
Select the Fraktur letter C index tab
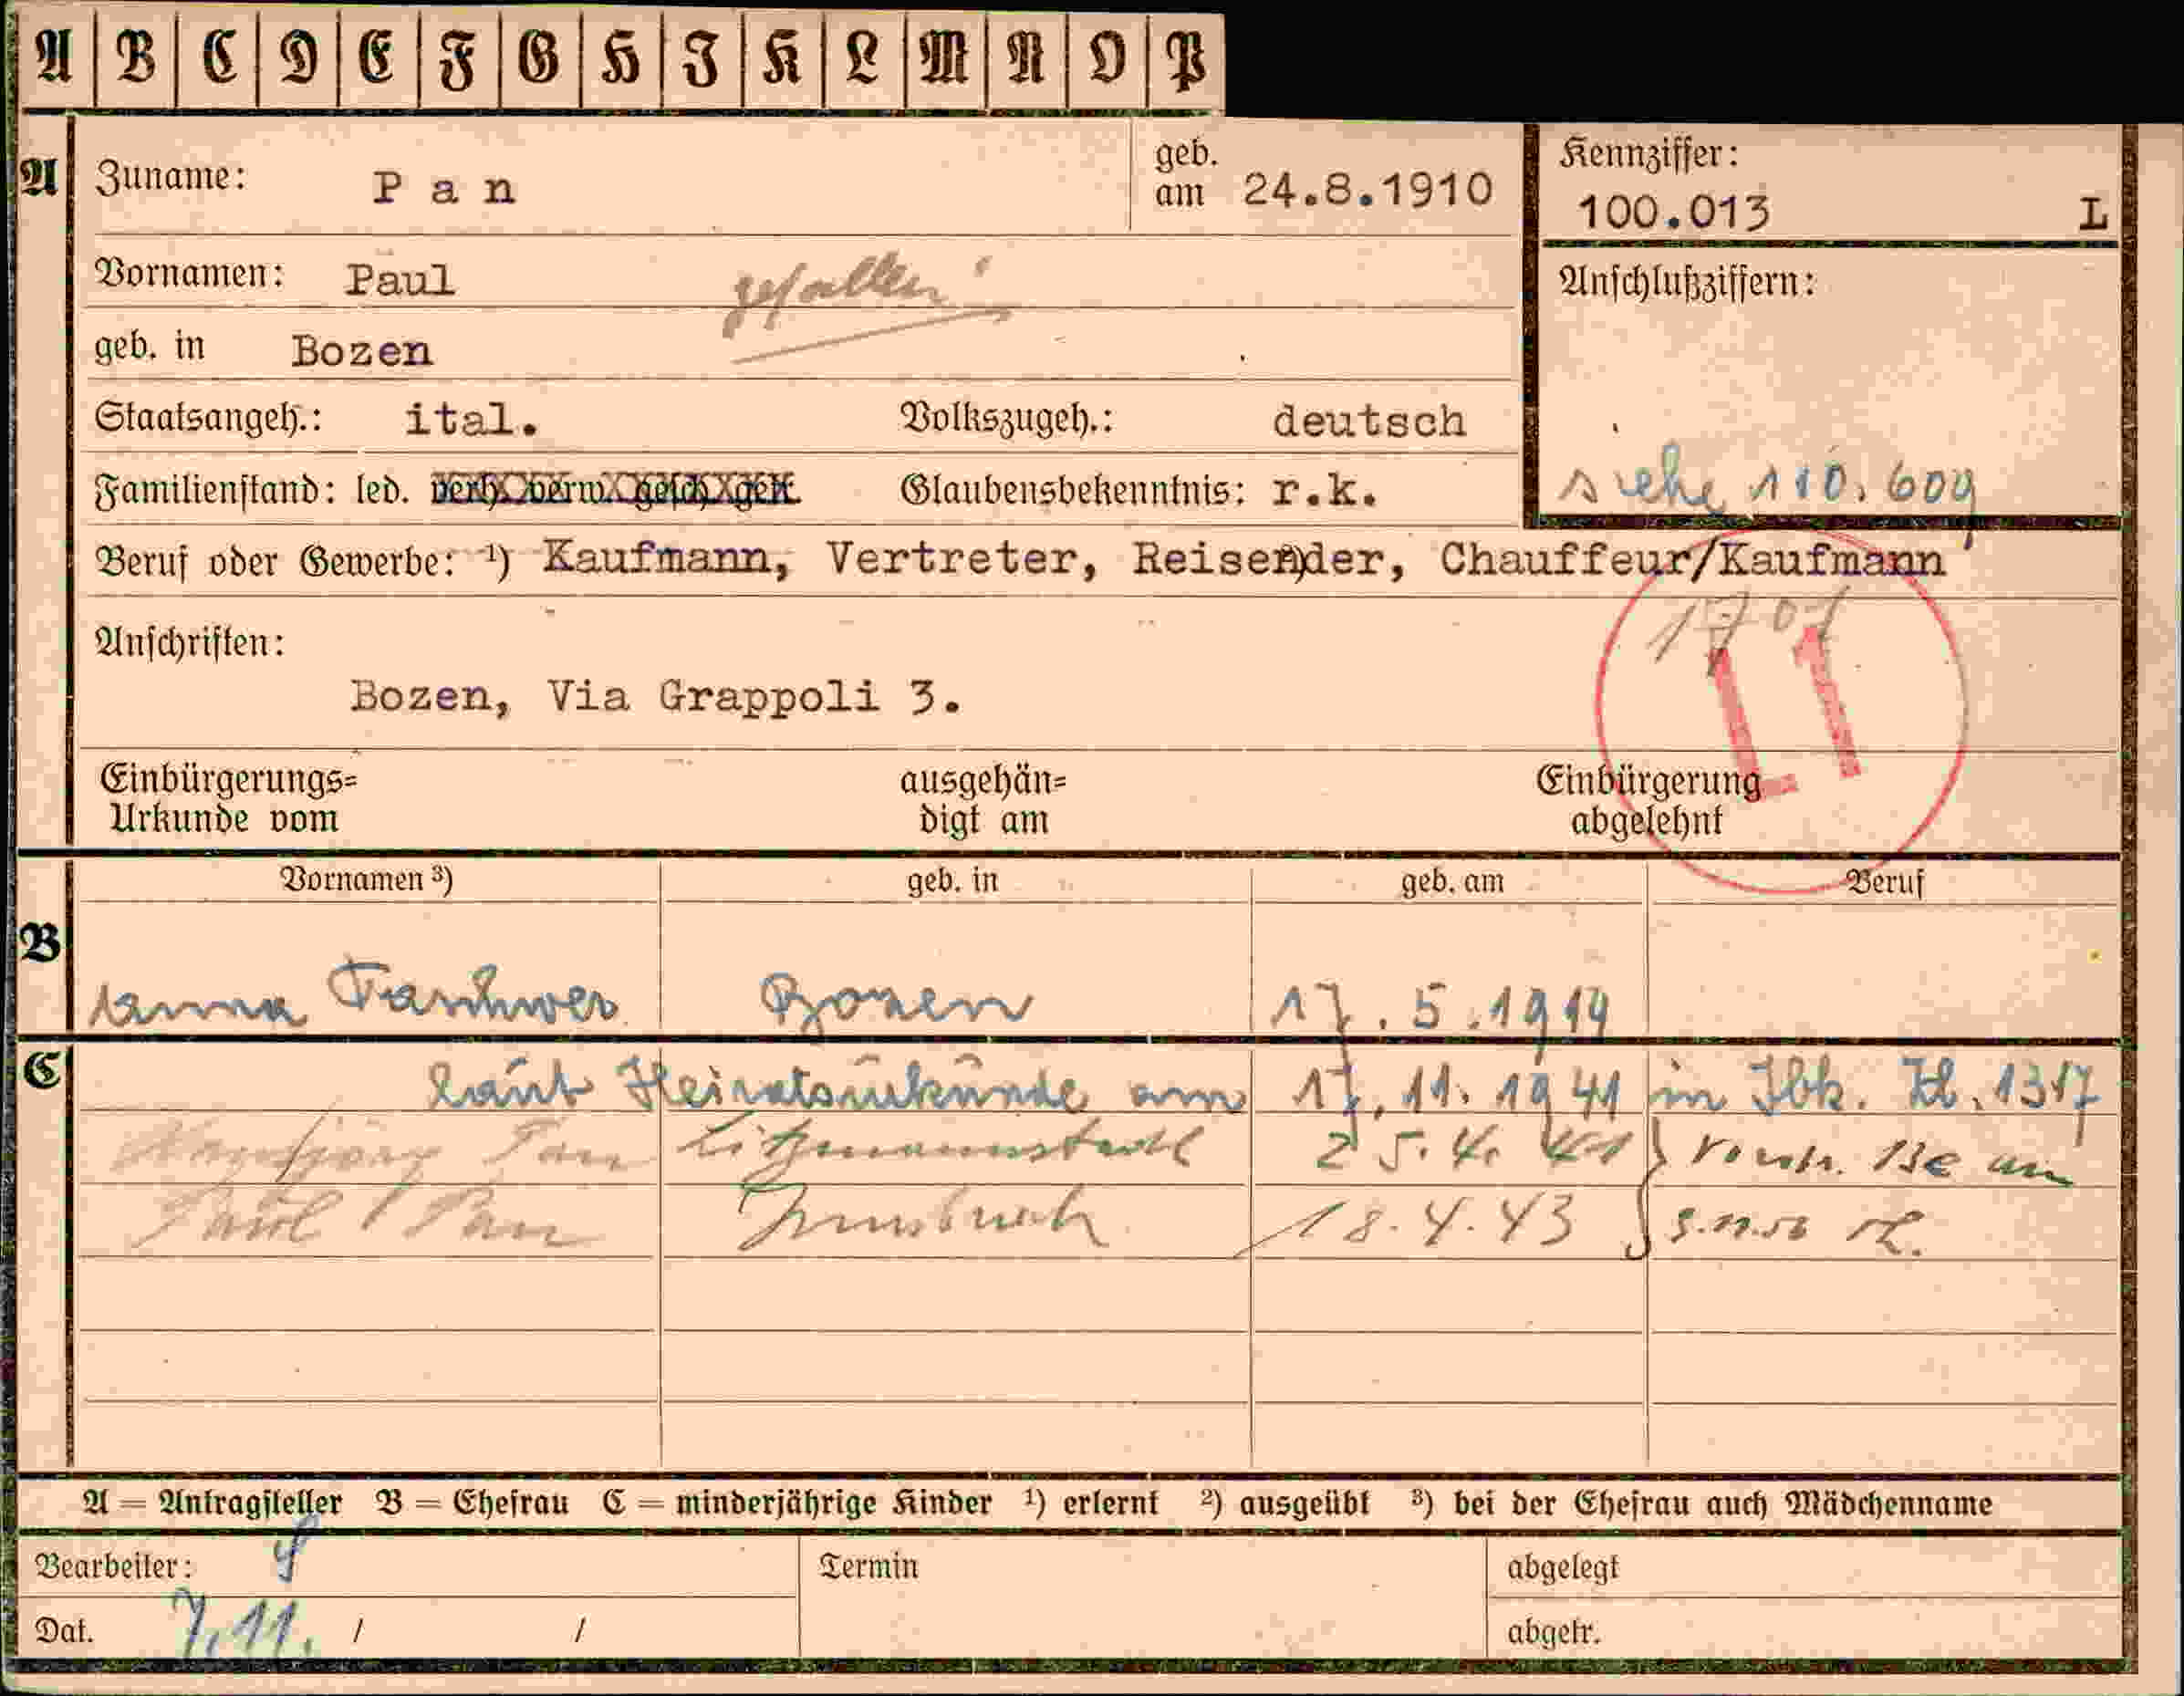click(217, 58)
